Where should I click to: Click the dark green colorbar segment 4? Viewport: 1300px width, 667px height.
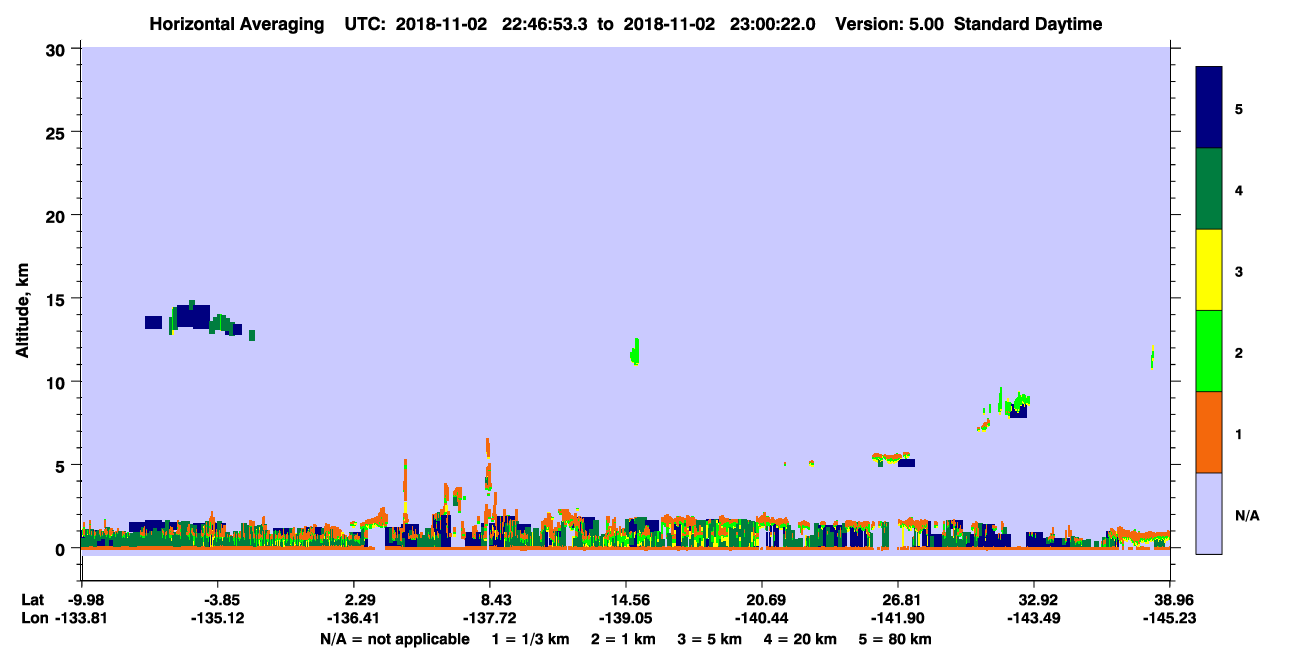(x=1209, y=189)
